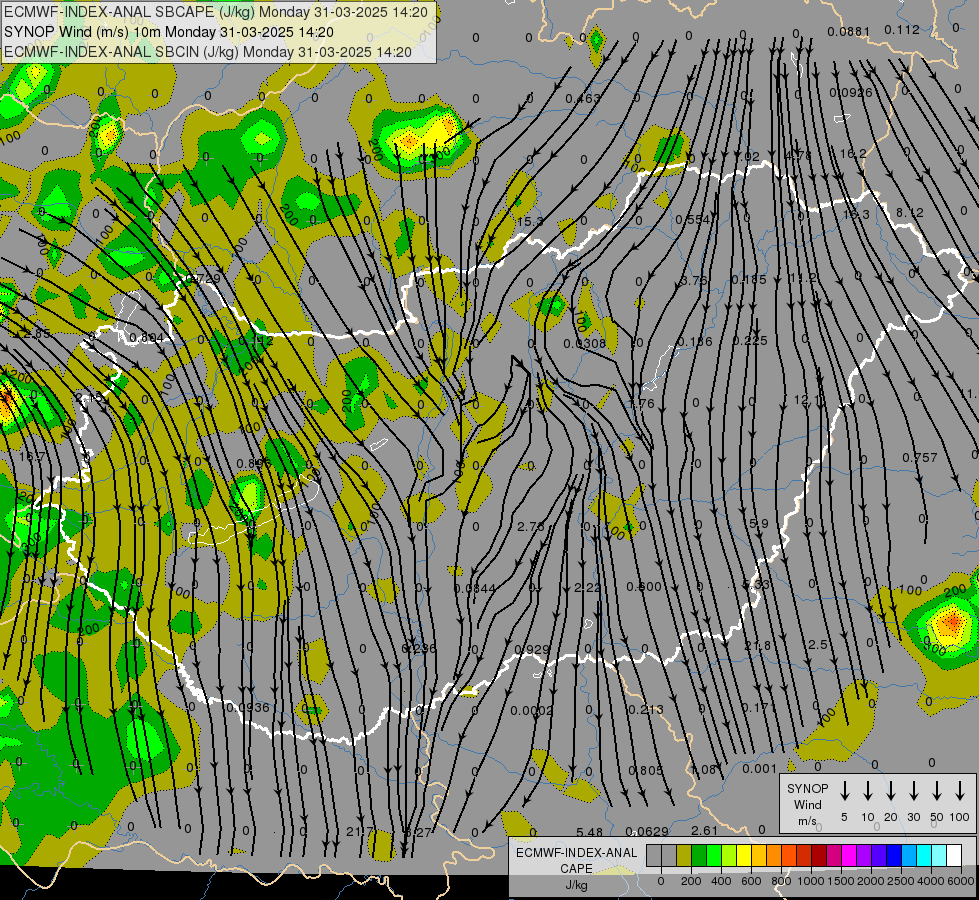Click the 21.8 value on the map

(x=757, y=645)
